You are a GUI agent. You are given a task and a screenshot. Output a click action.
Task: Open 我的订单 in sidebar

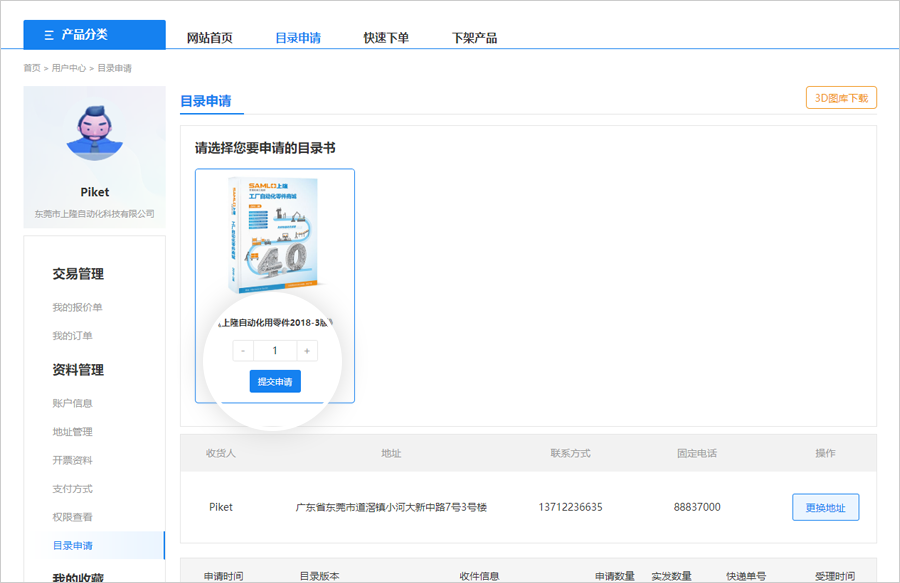[x=72, y=336]
